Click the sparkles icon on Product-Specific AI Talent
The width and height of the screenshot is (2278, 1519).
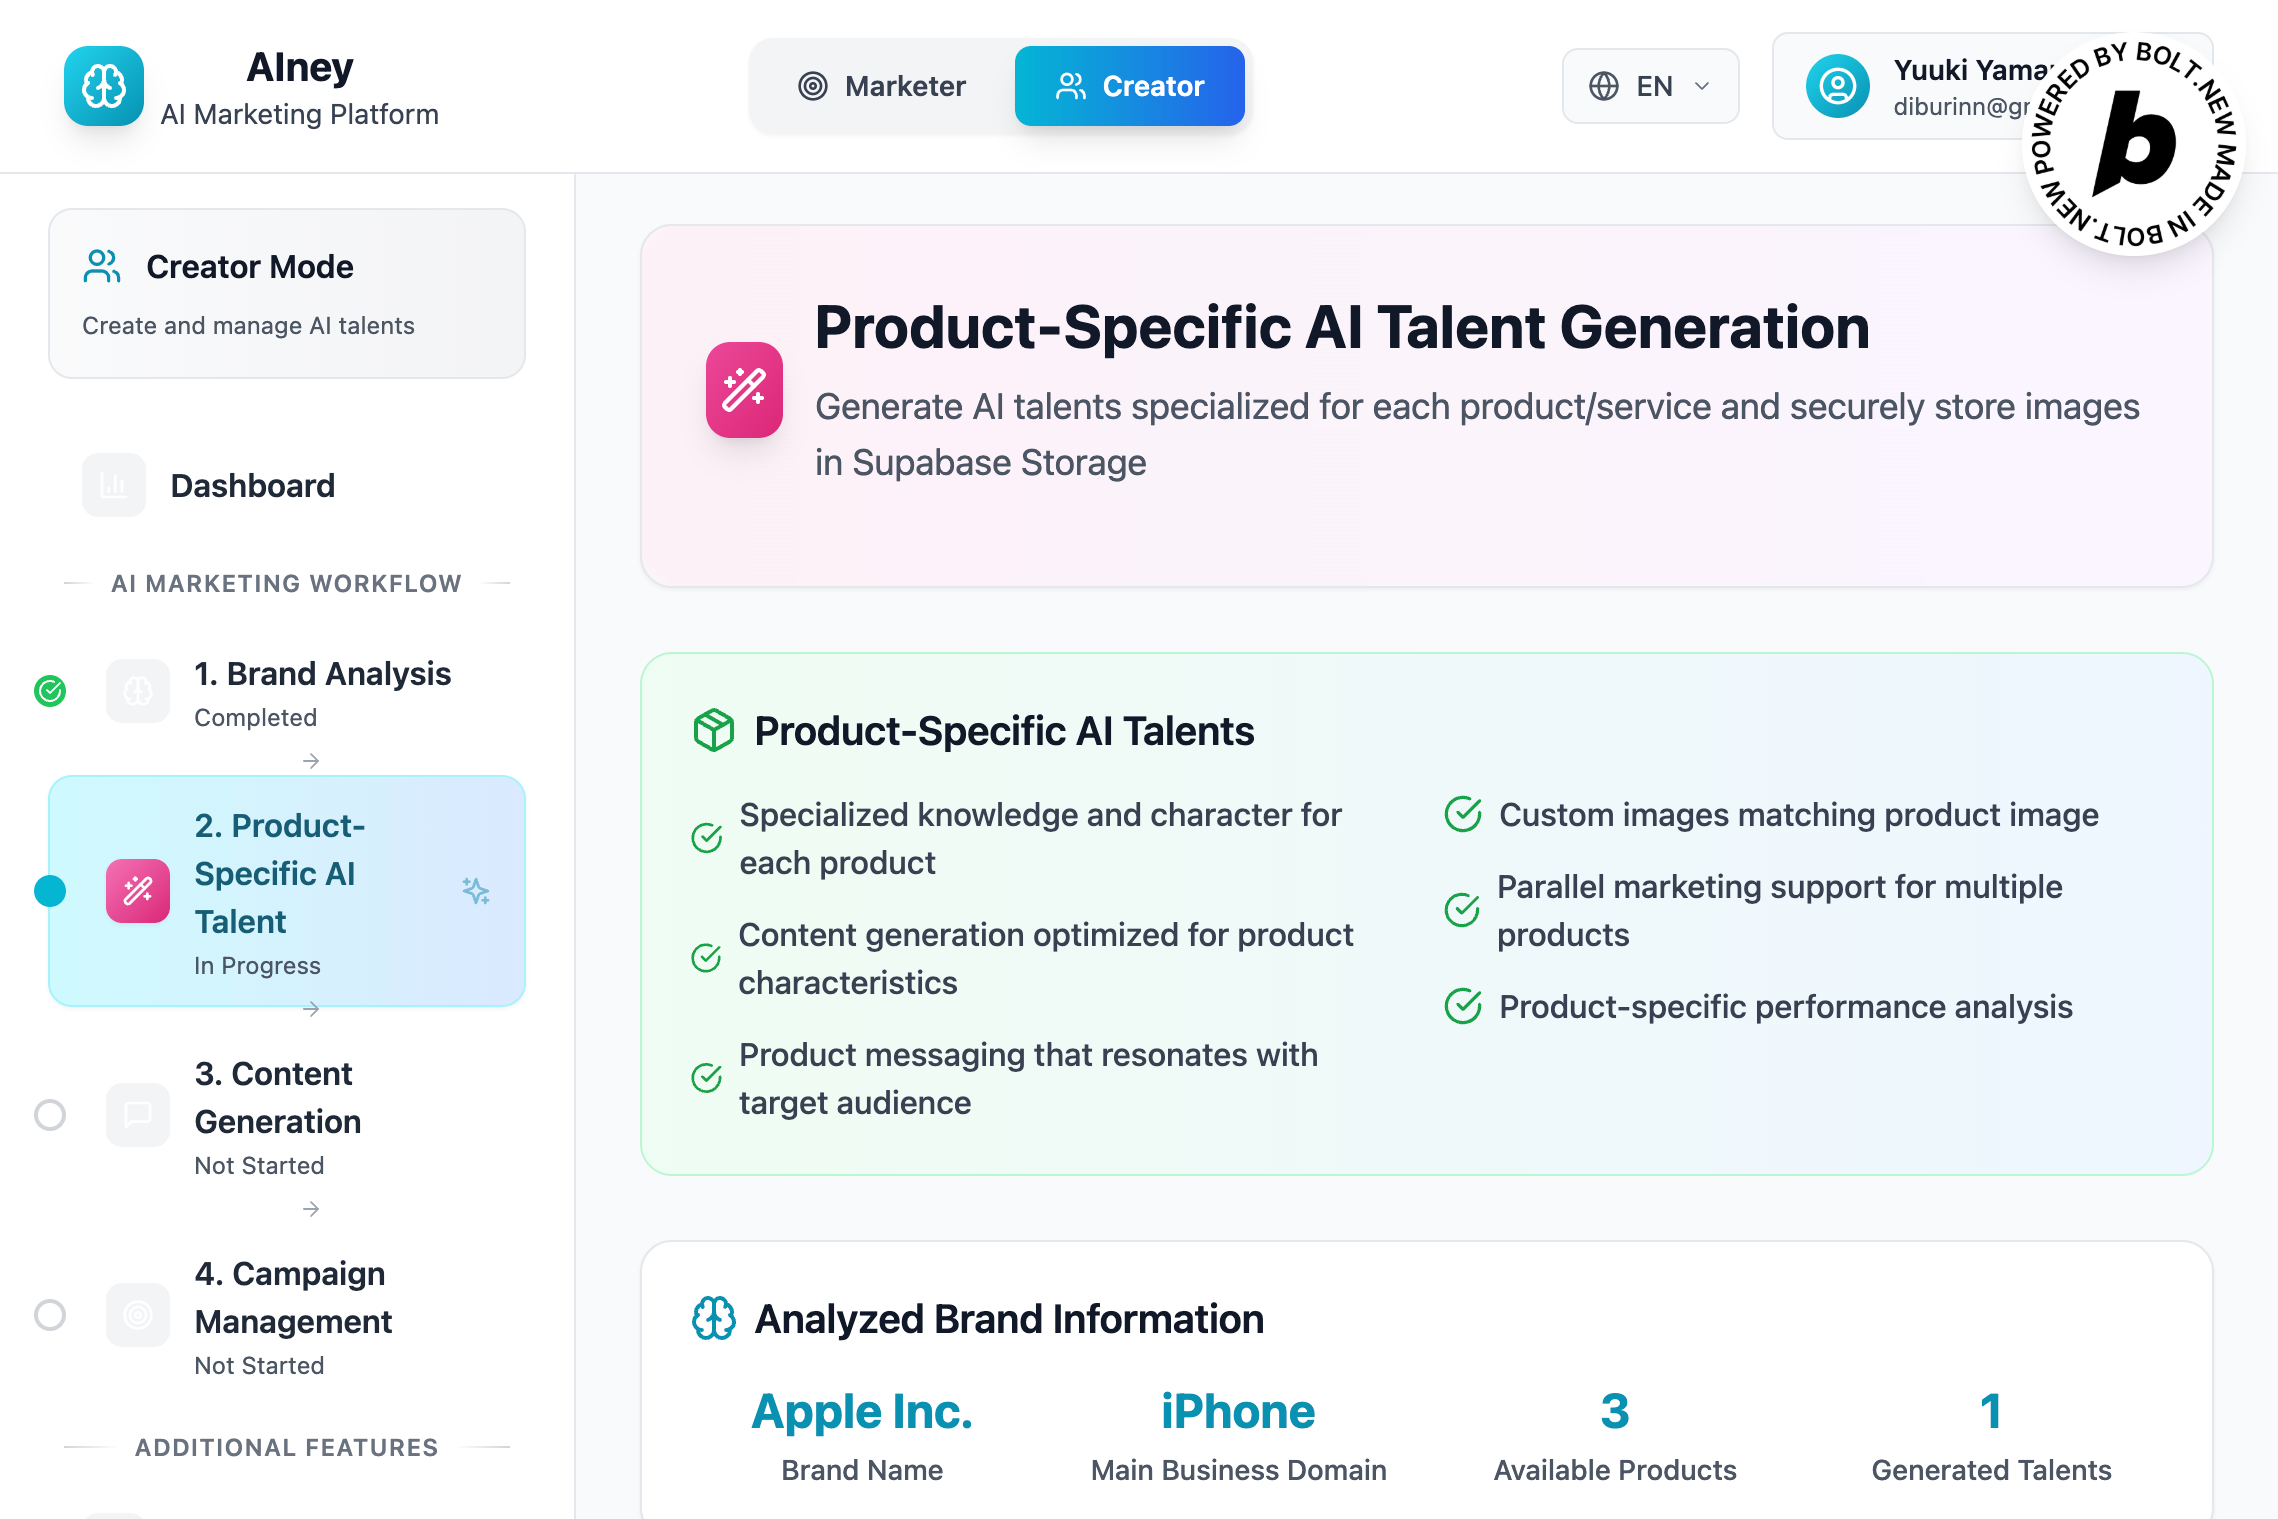(x=476, y=890)
